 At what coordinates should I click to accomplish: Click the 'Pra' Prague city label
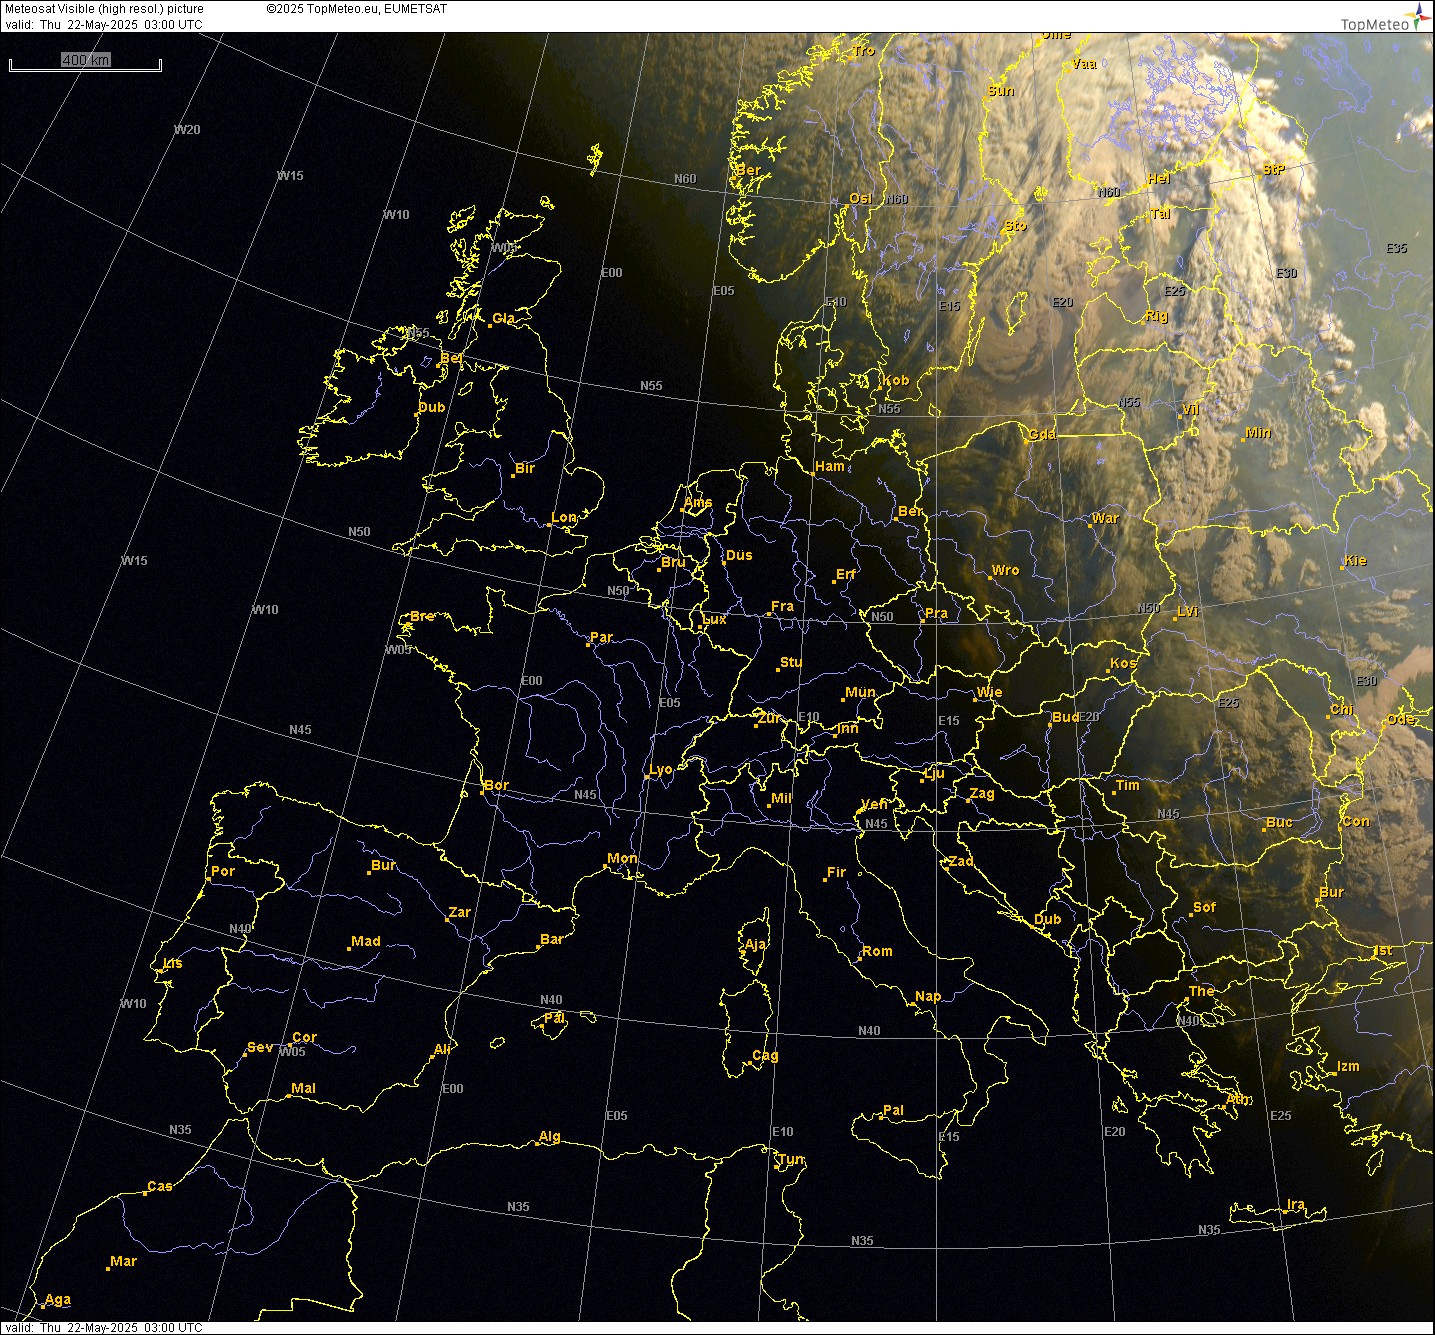[x=936, y=614]
